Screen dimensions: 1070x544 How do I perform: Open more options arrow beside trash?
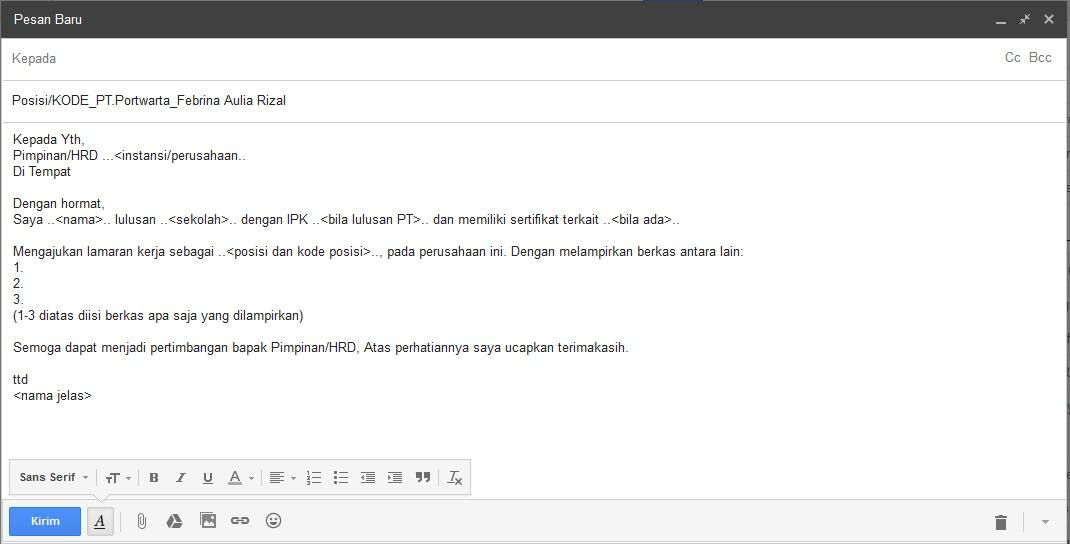[x=1045, y=521]
